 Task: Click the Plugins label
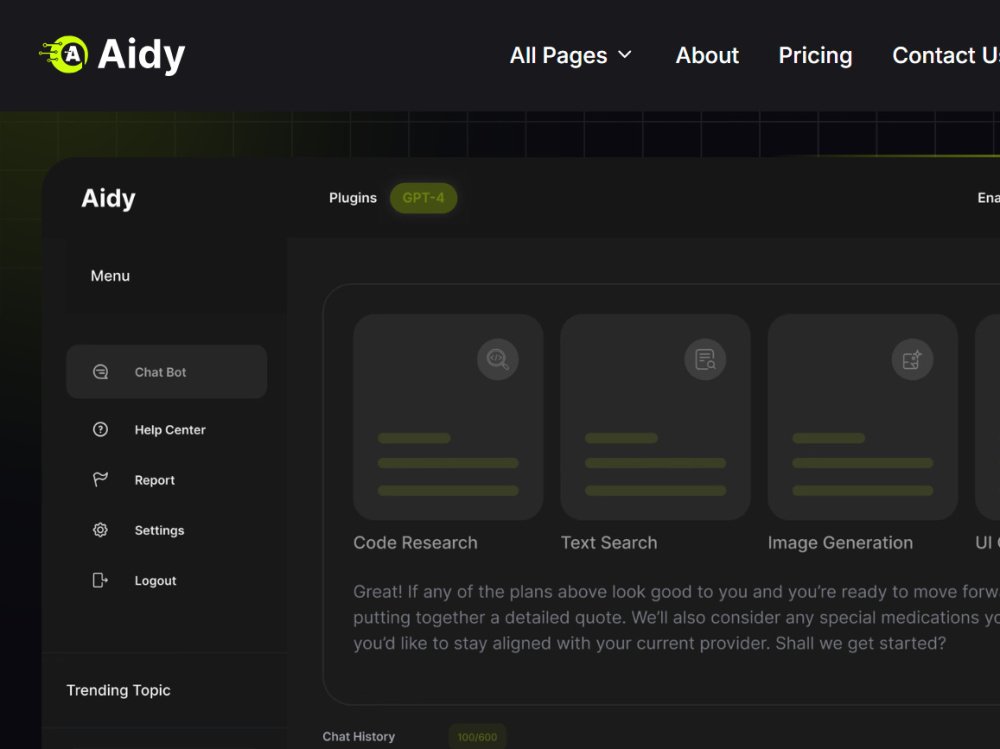point(353,198)
